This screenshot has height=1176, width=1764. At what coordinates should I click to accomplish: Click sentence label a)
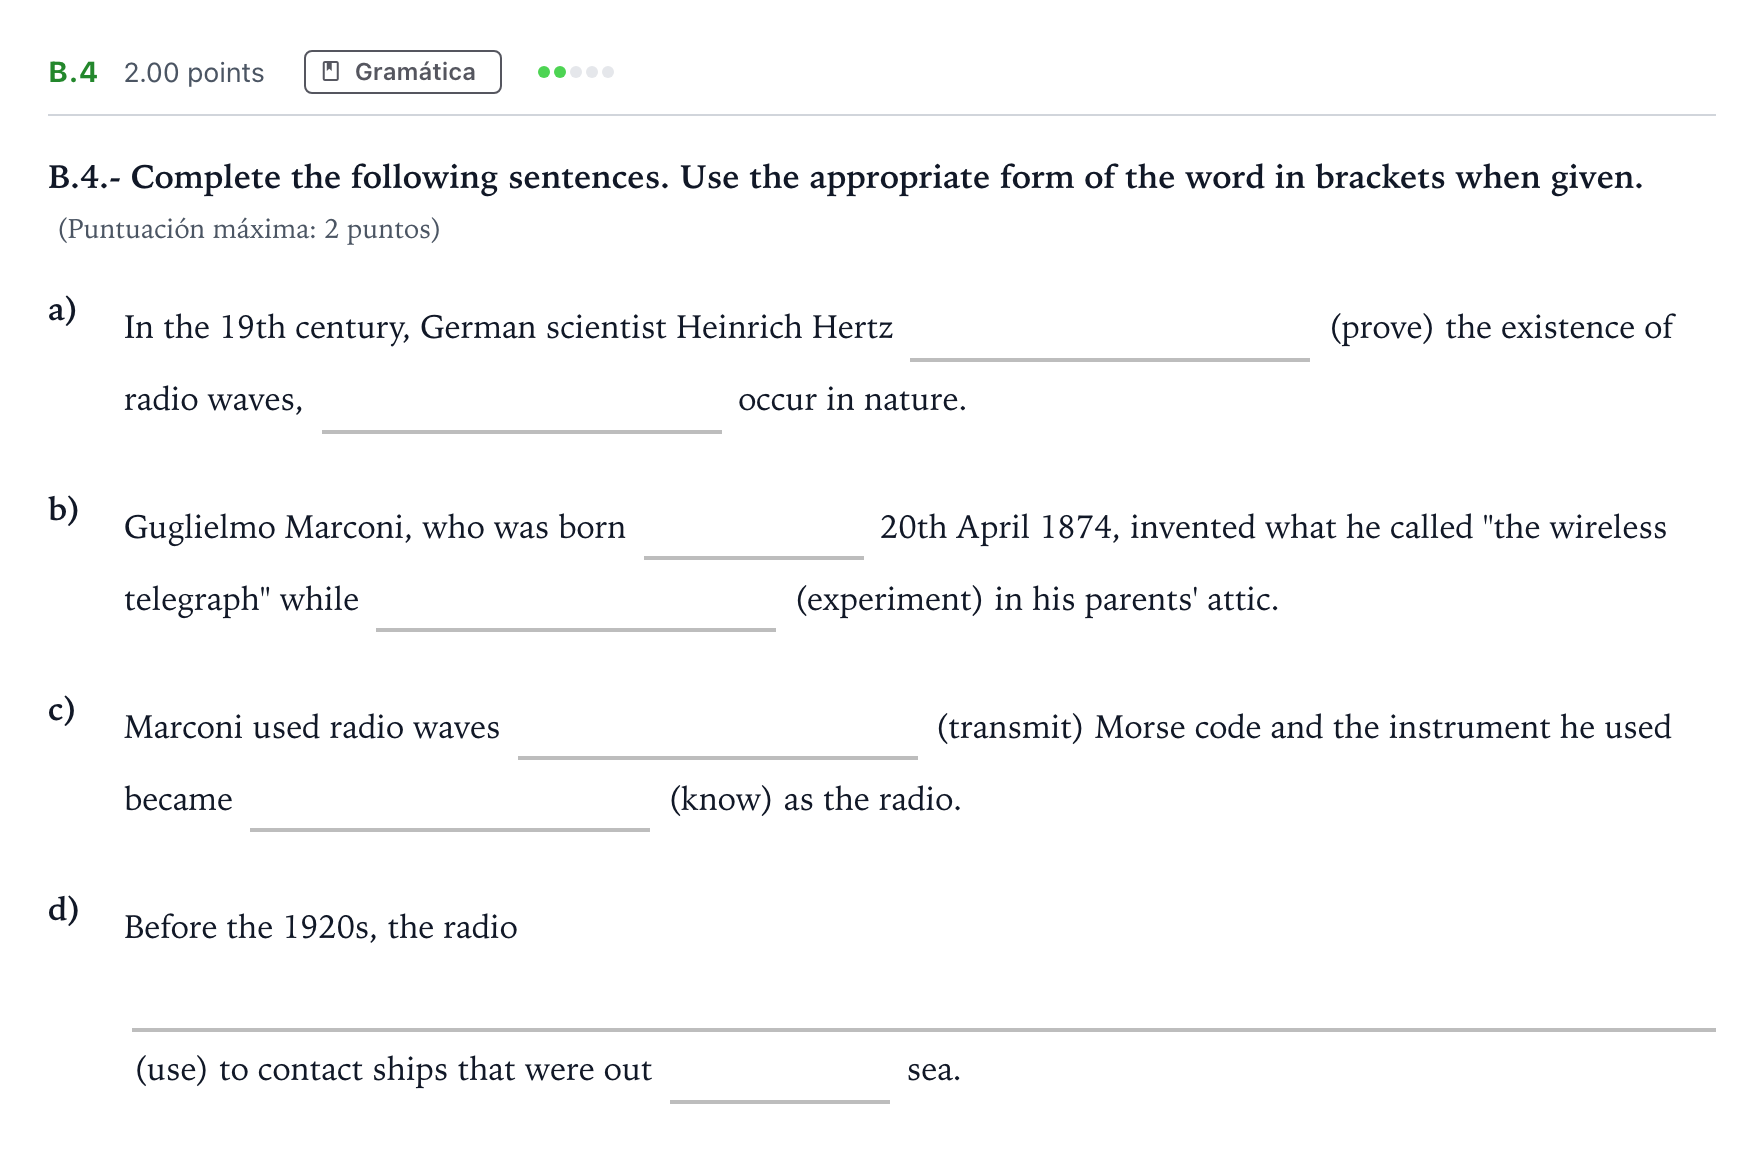tap(62, 309)
